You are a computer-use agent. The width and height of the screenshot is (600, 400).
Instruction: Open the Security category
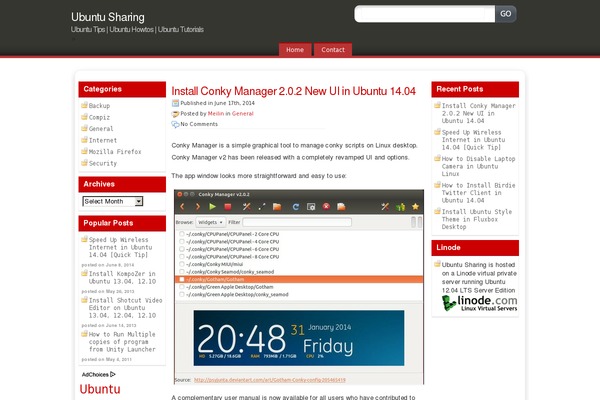coord(103,163)
